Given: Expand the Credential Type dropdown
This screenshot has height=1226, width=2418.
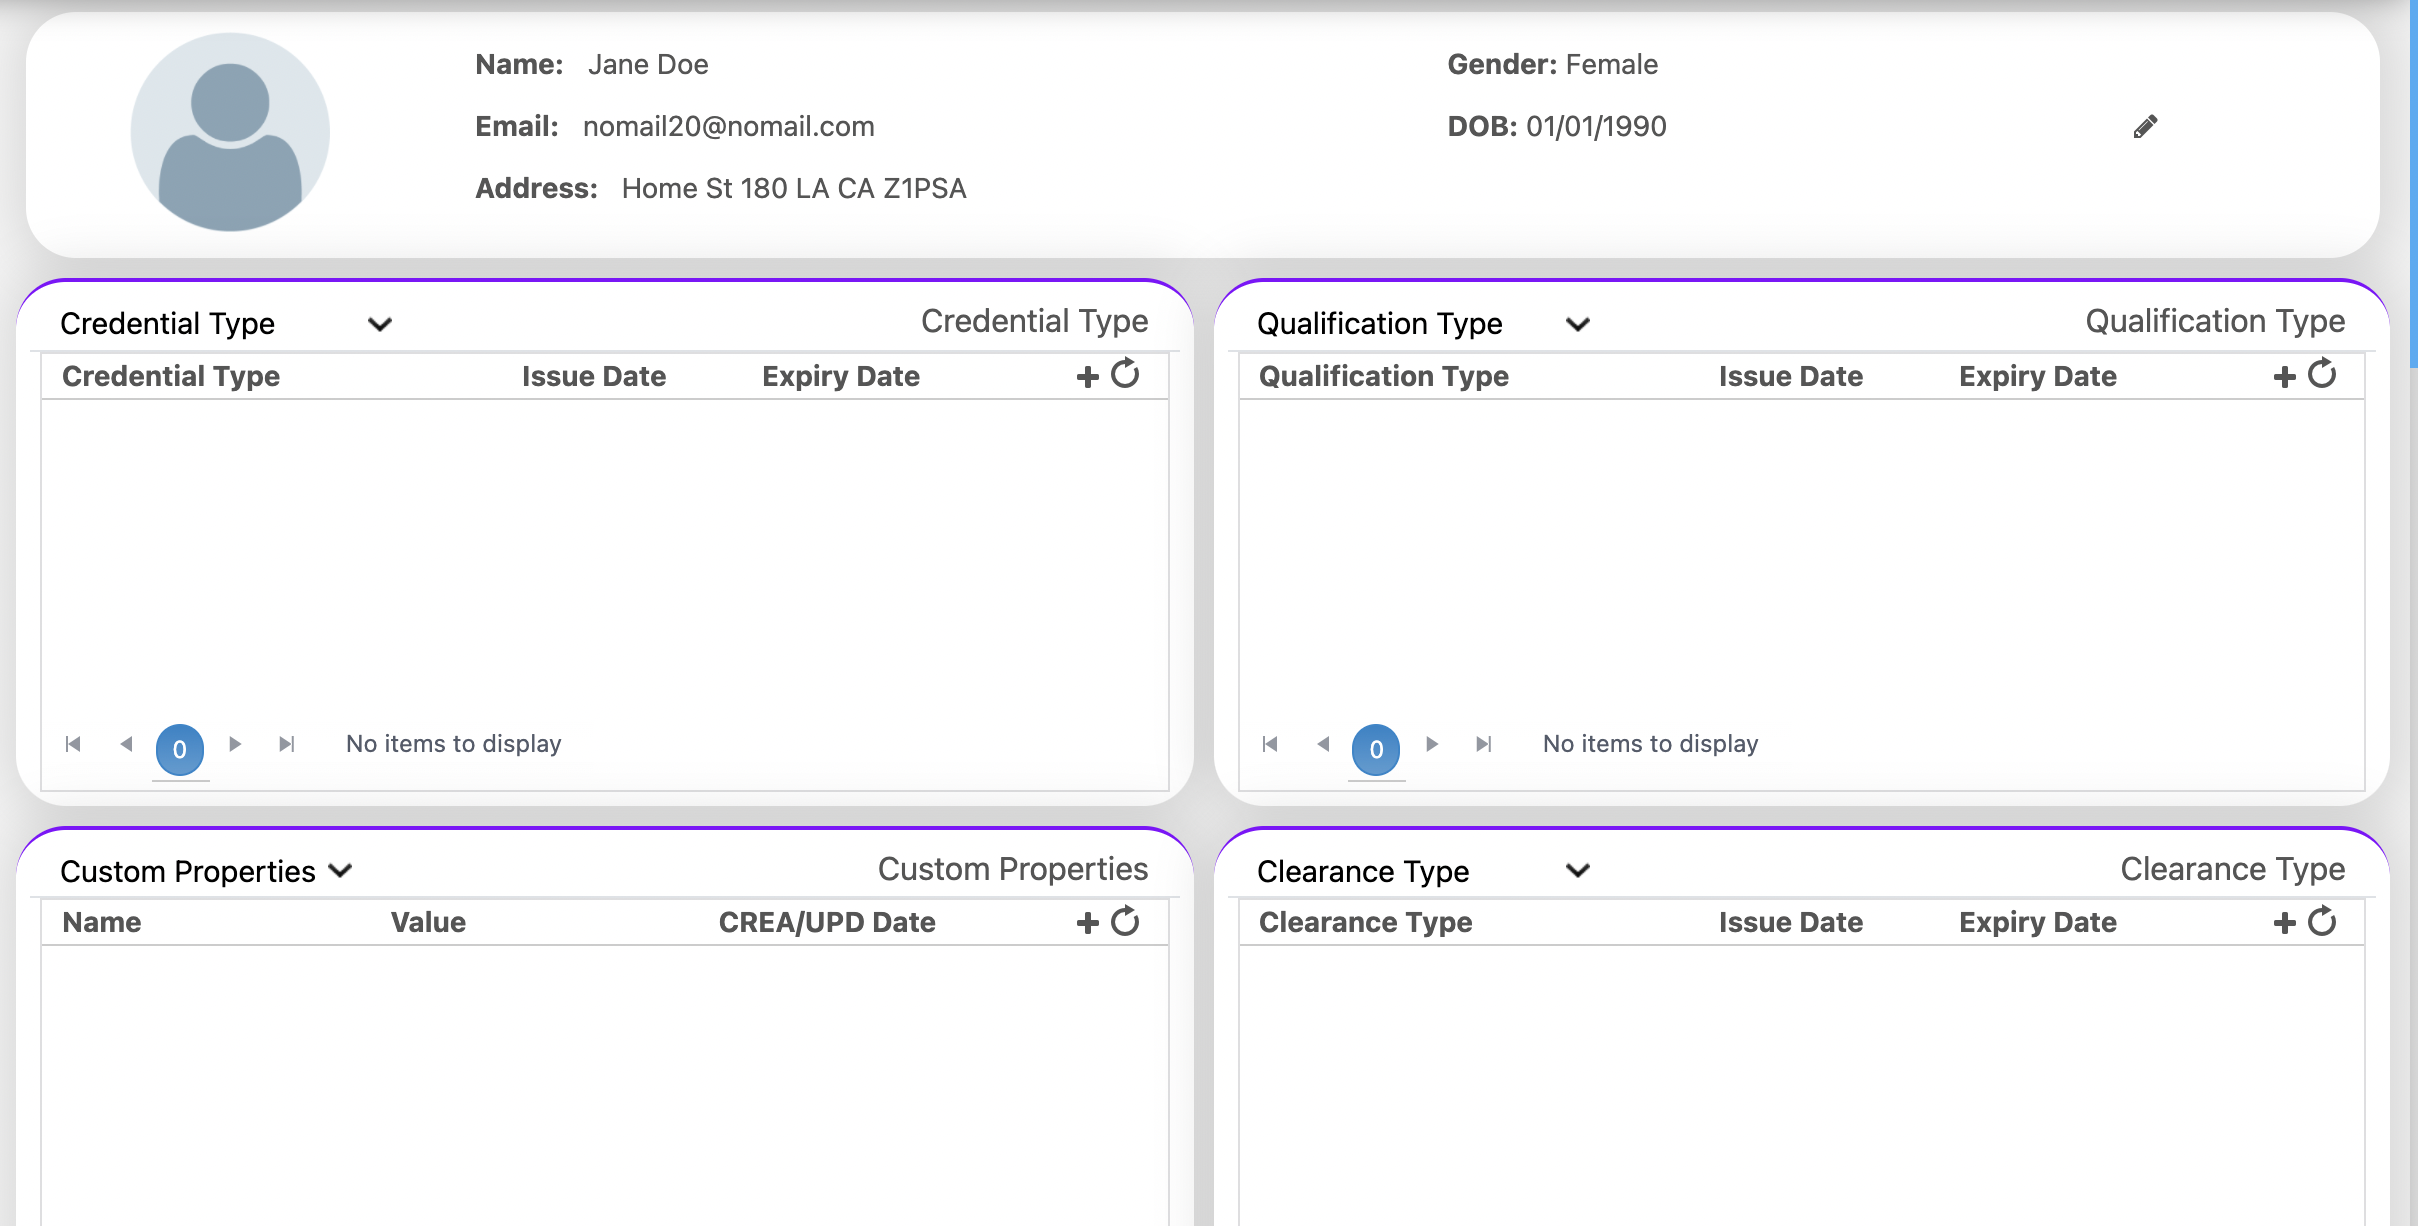Looking at the screenshot, I should [x=379, y=324].
